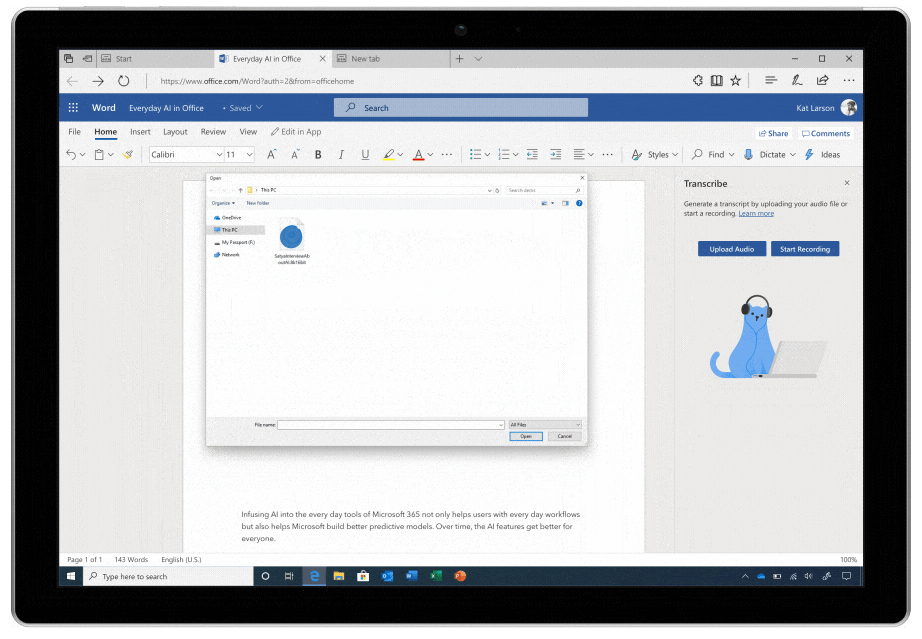Switch to the Review tab

213,132
